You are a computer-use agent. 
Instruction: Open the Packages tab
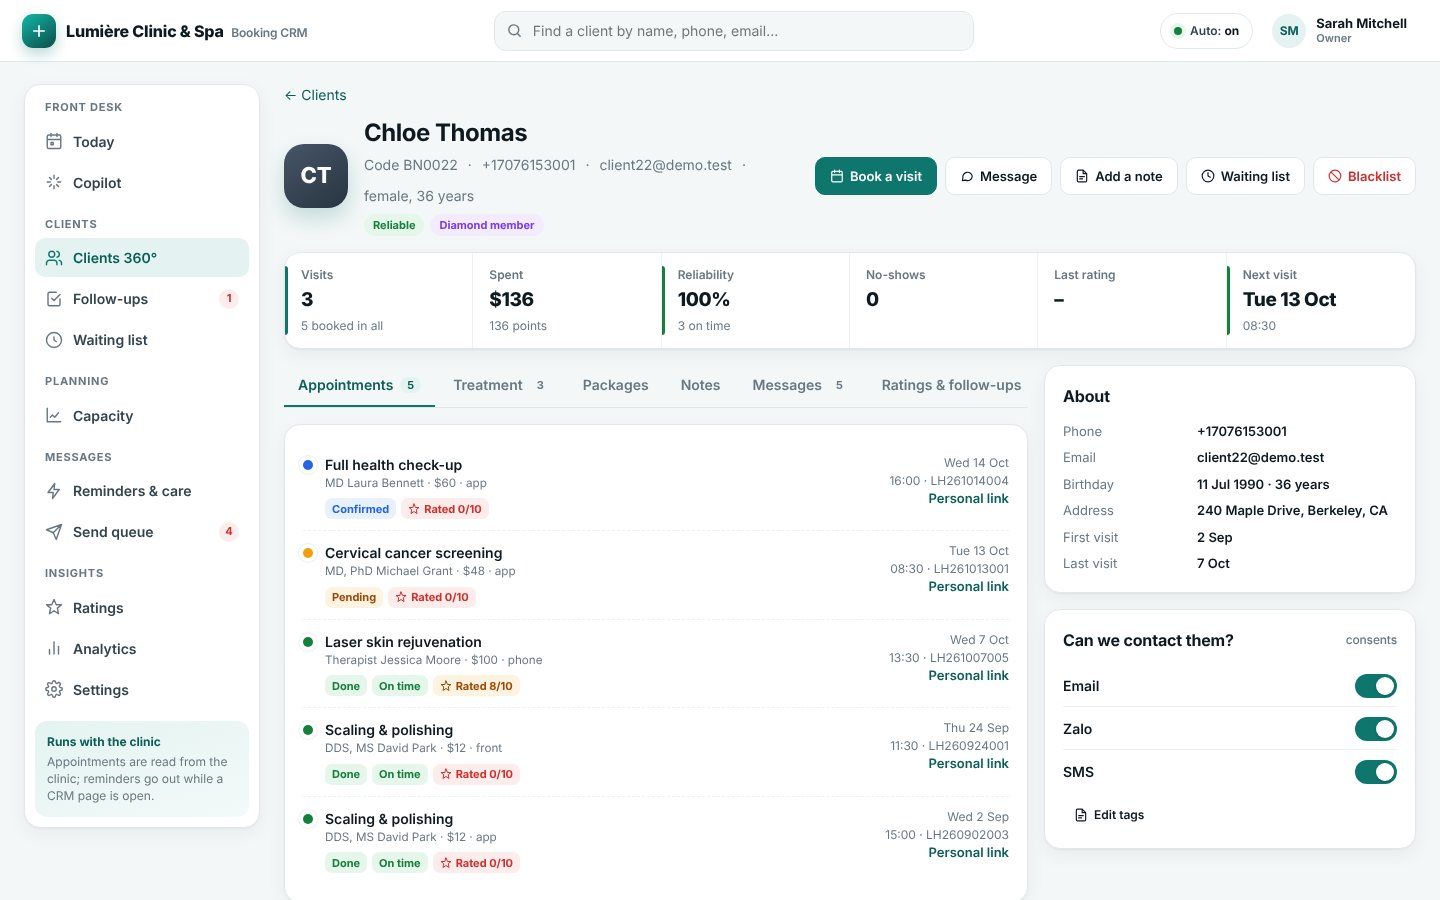(x=615, y=385)
